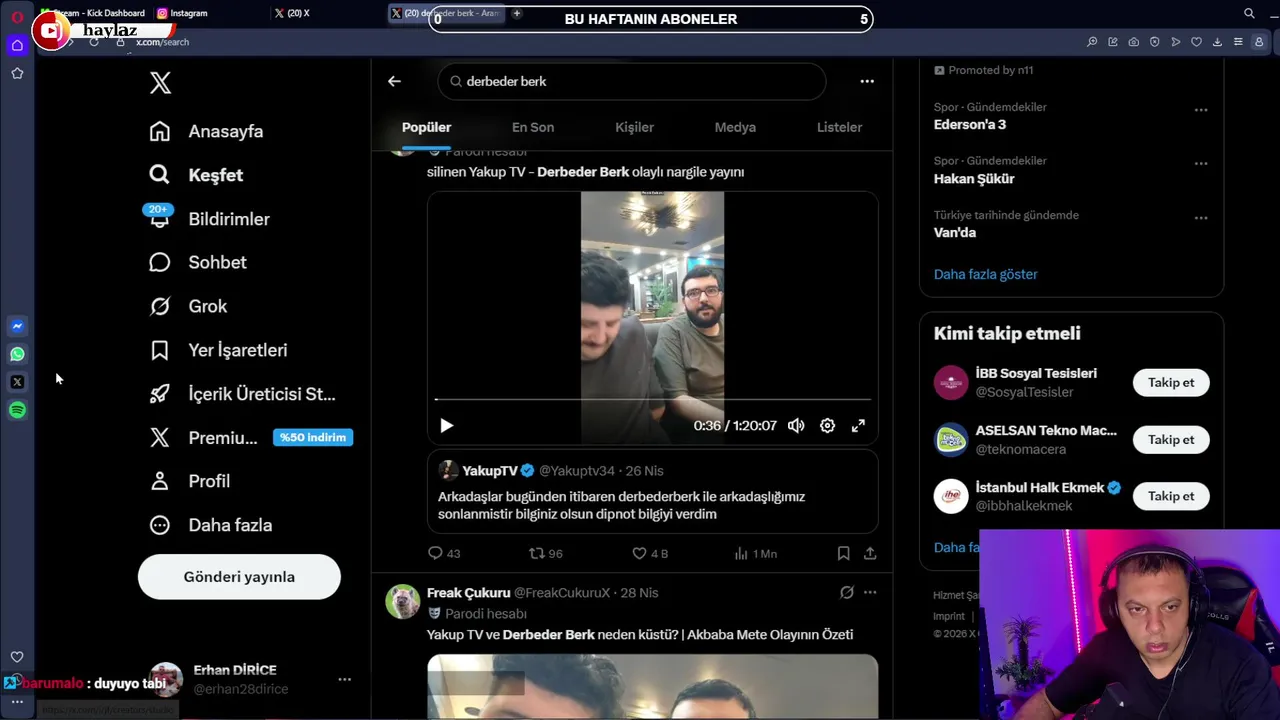The width and height of the screenshot is (1280, 720).
Task: Open Erhan DİRİCE account options dots
Action: coord(344,679)
